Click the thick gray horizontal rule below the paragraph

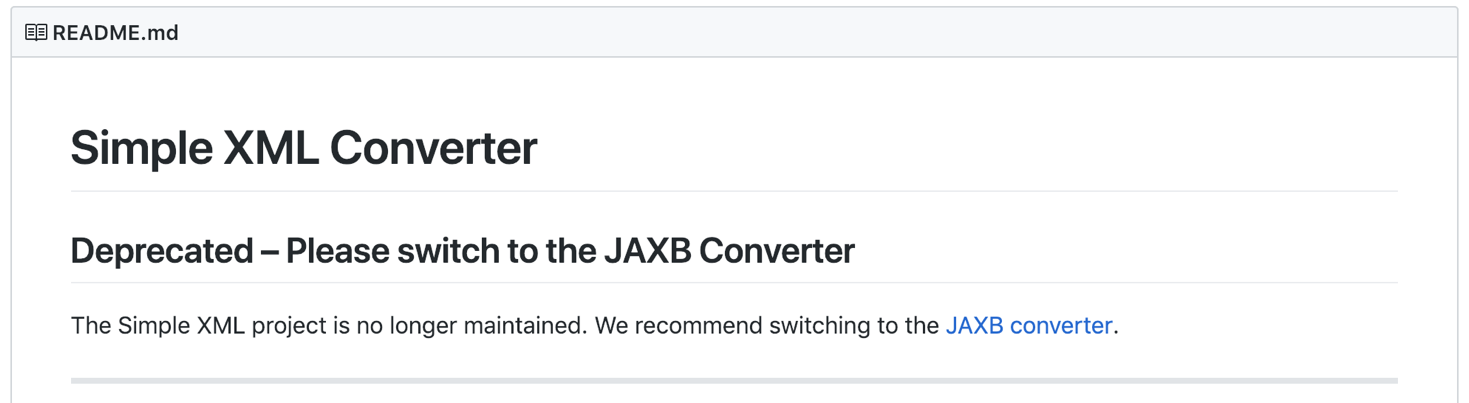coord(734,381)
